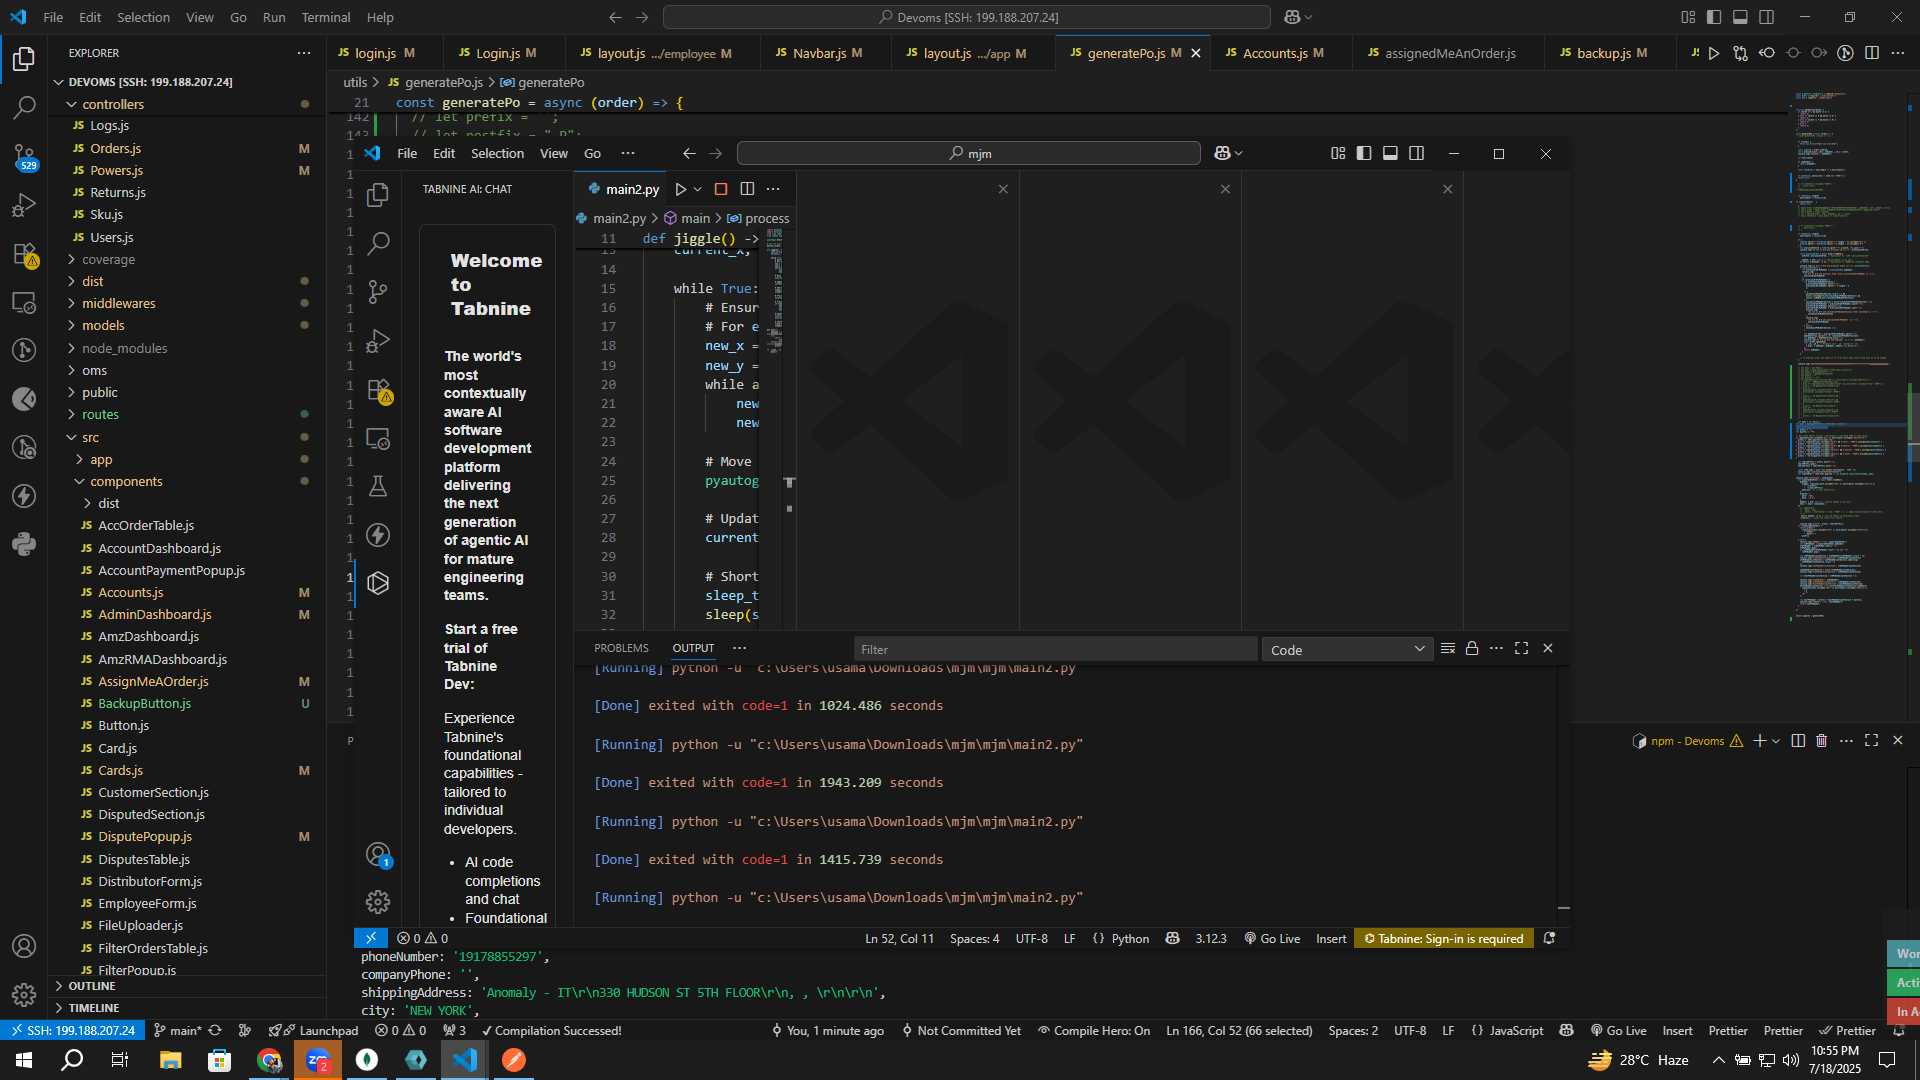Screen dimensions: 1920x1080
Task: Click into the output Filter field
Action: [1055, 650]
